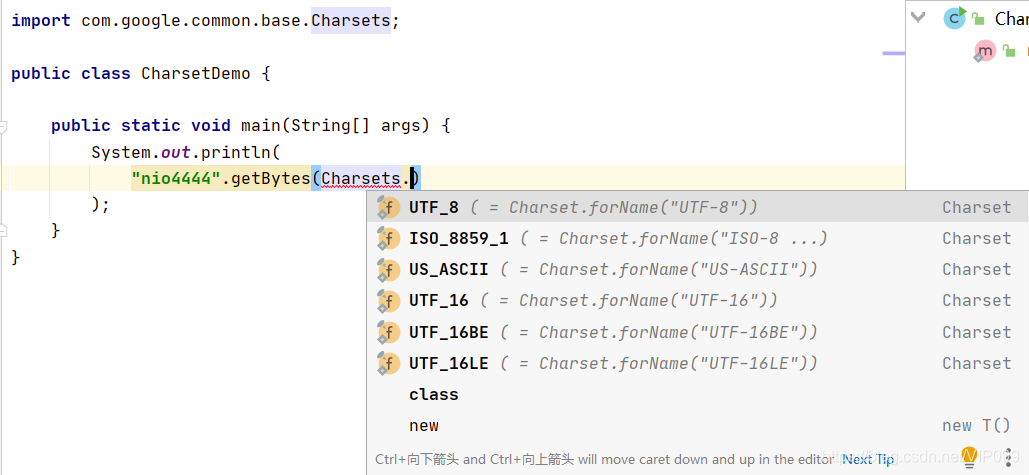Fold the main method via gutter marker
This screenshot has height=475, width=1029.
click(x=3, y=125)
